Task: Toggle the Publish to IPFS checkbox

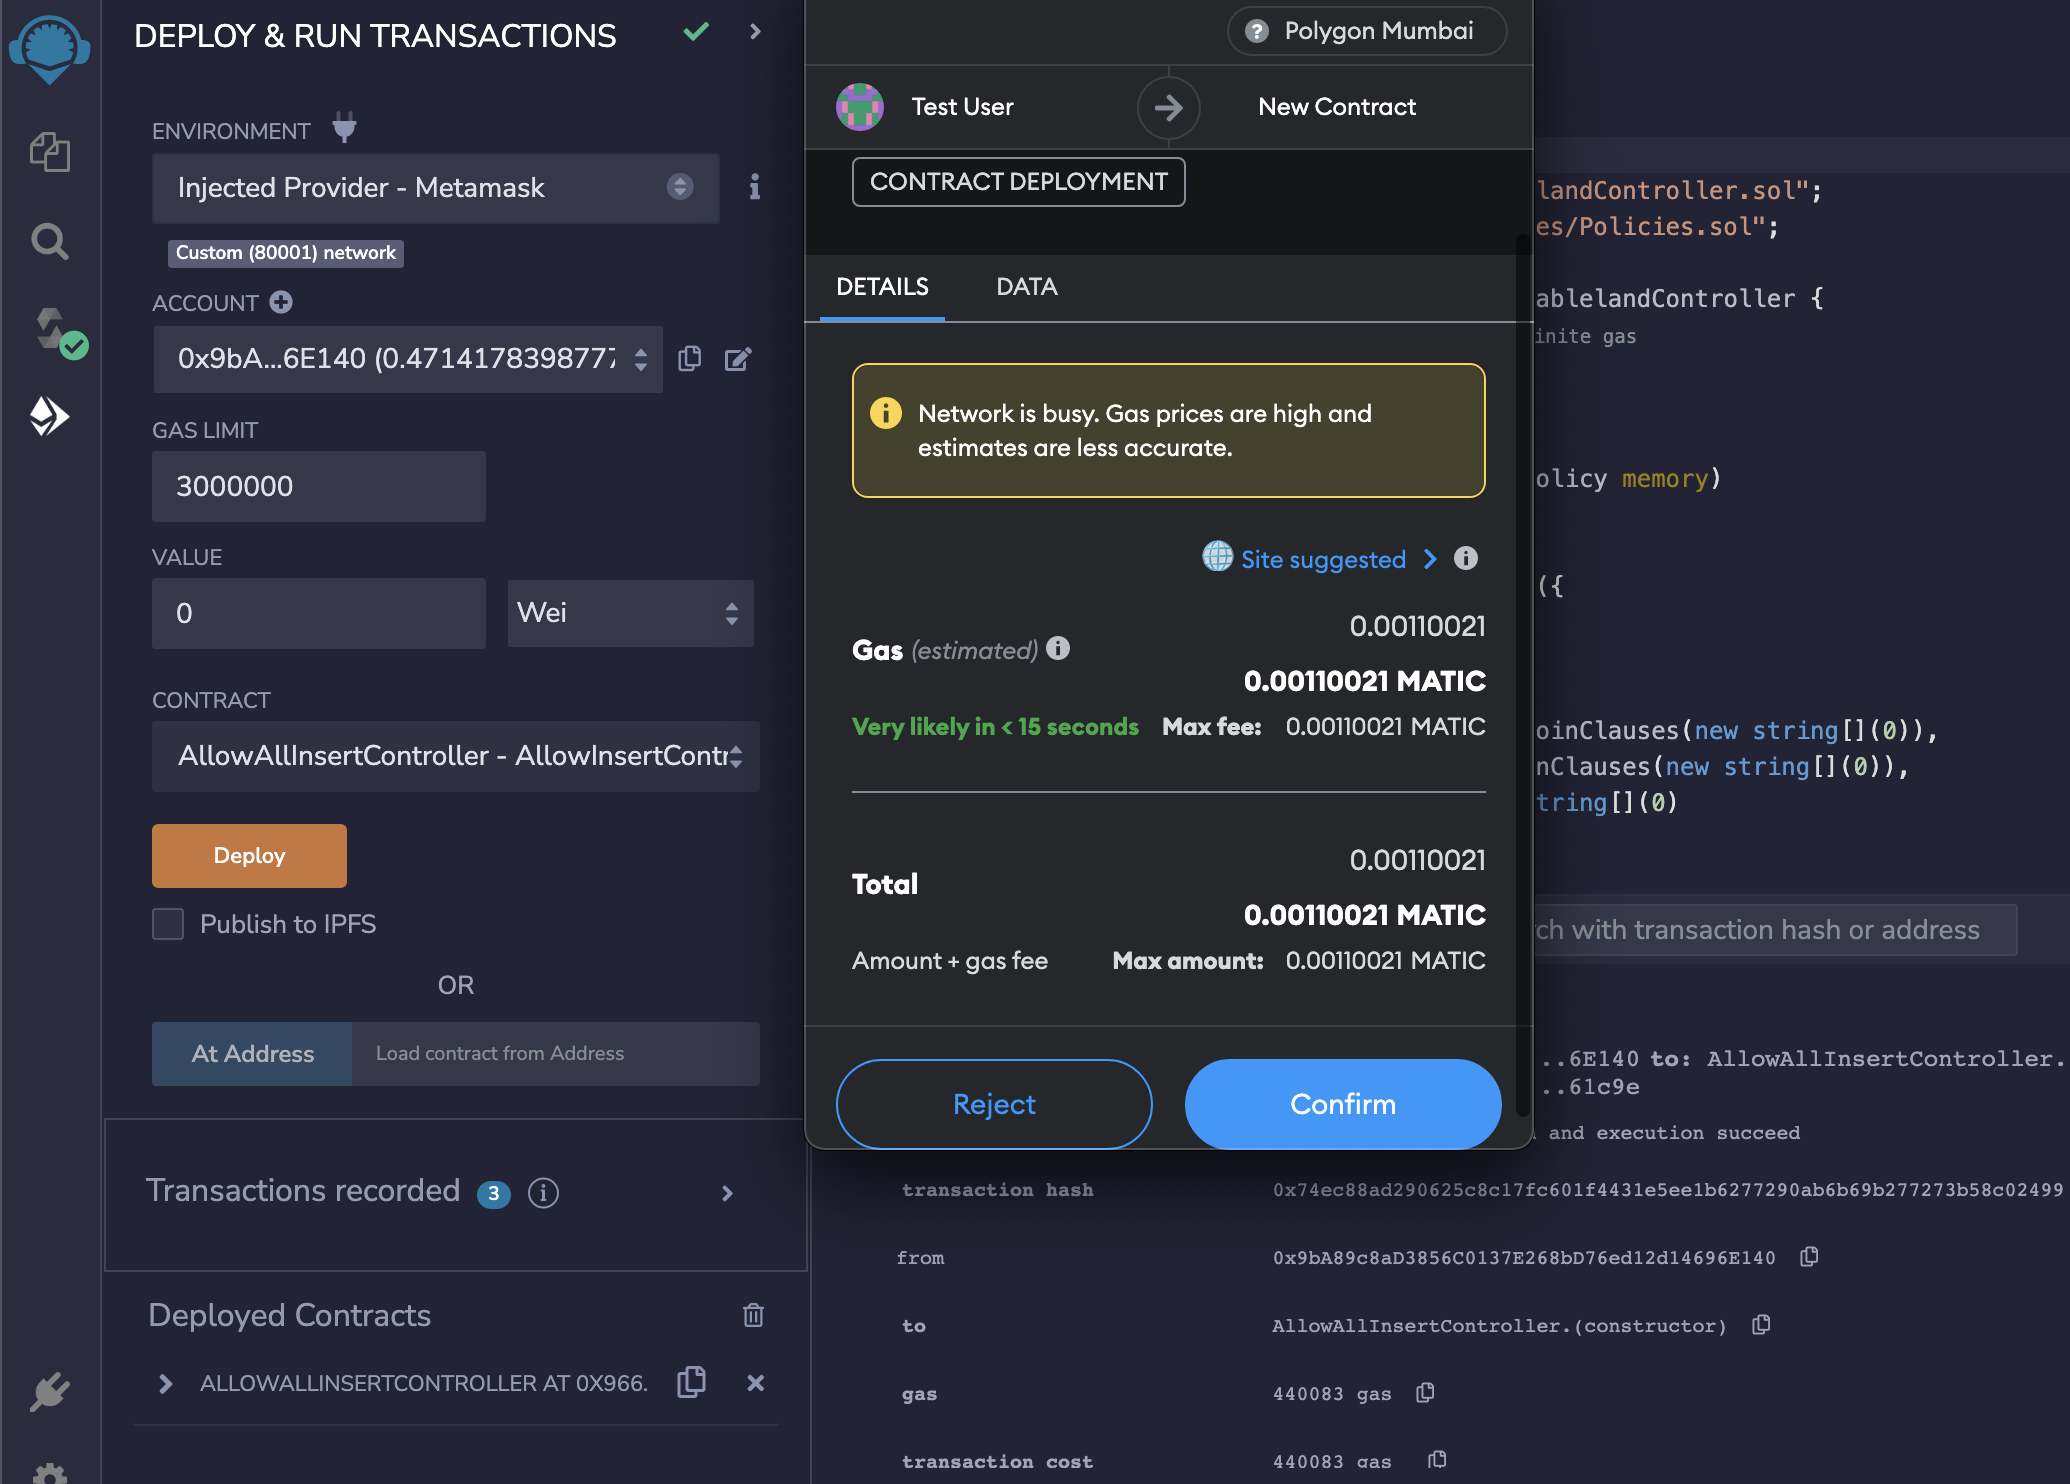Action: coord(167,920)
